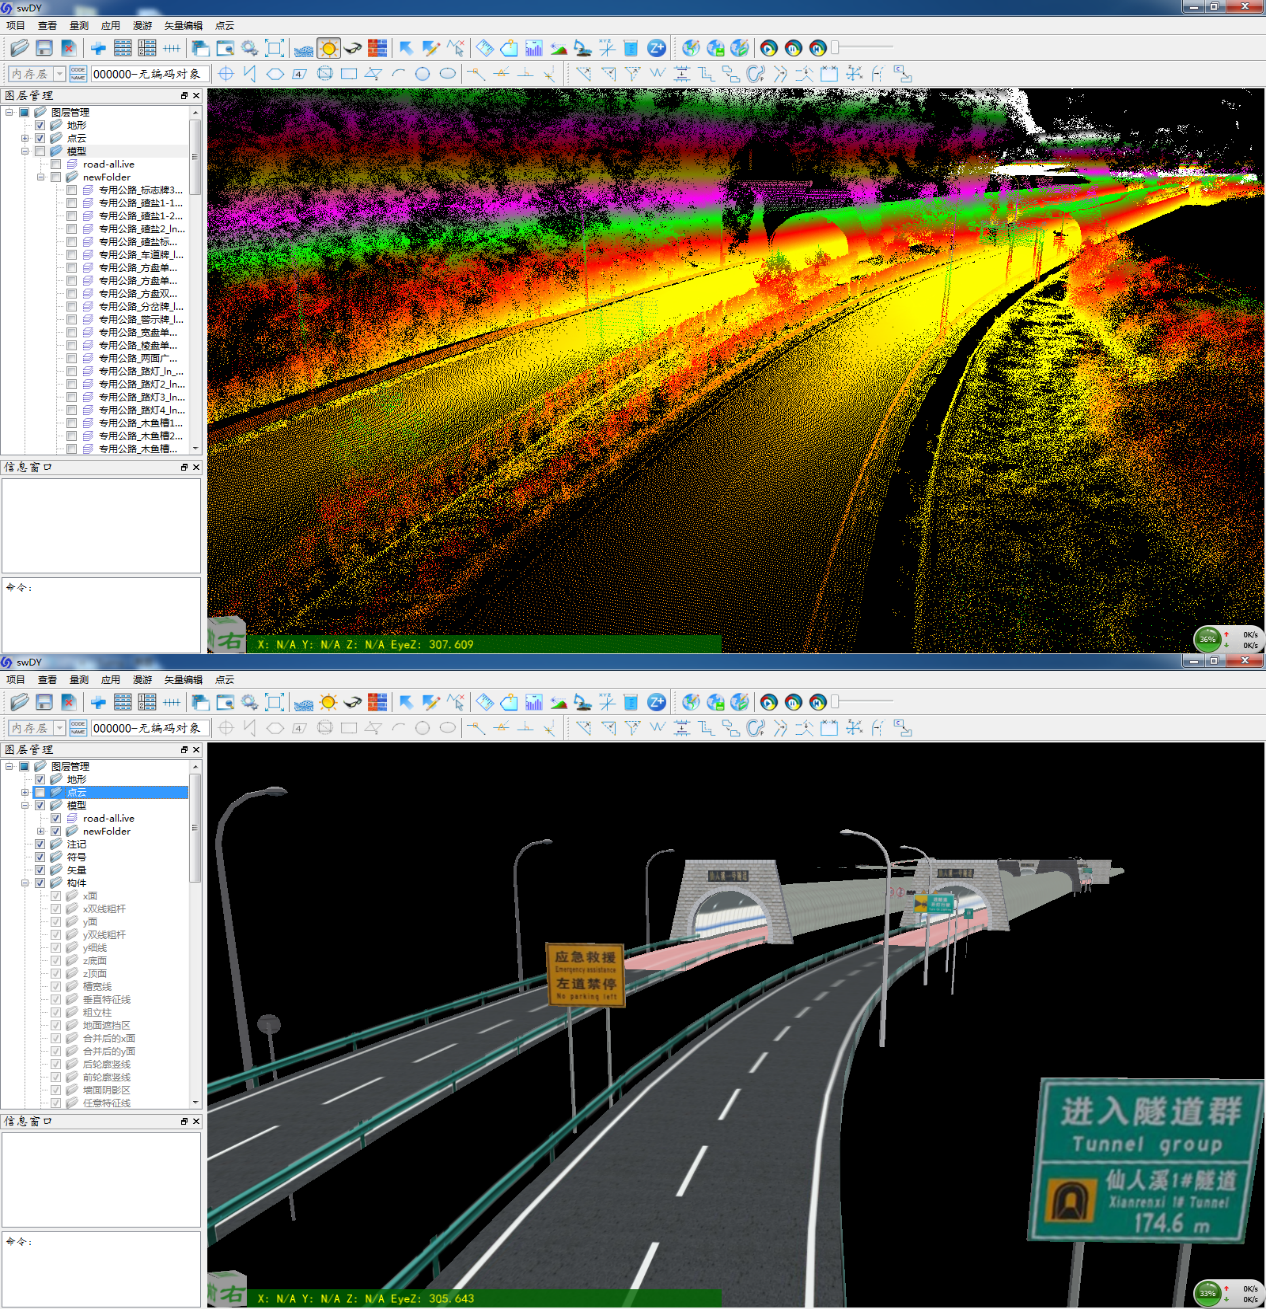Open the 矢量编辑 menu in upper window

(x=183, y=25)
